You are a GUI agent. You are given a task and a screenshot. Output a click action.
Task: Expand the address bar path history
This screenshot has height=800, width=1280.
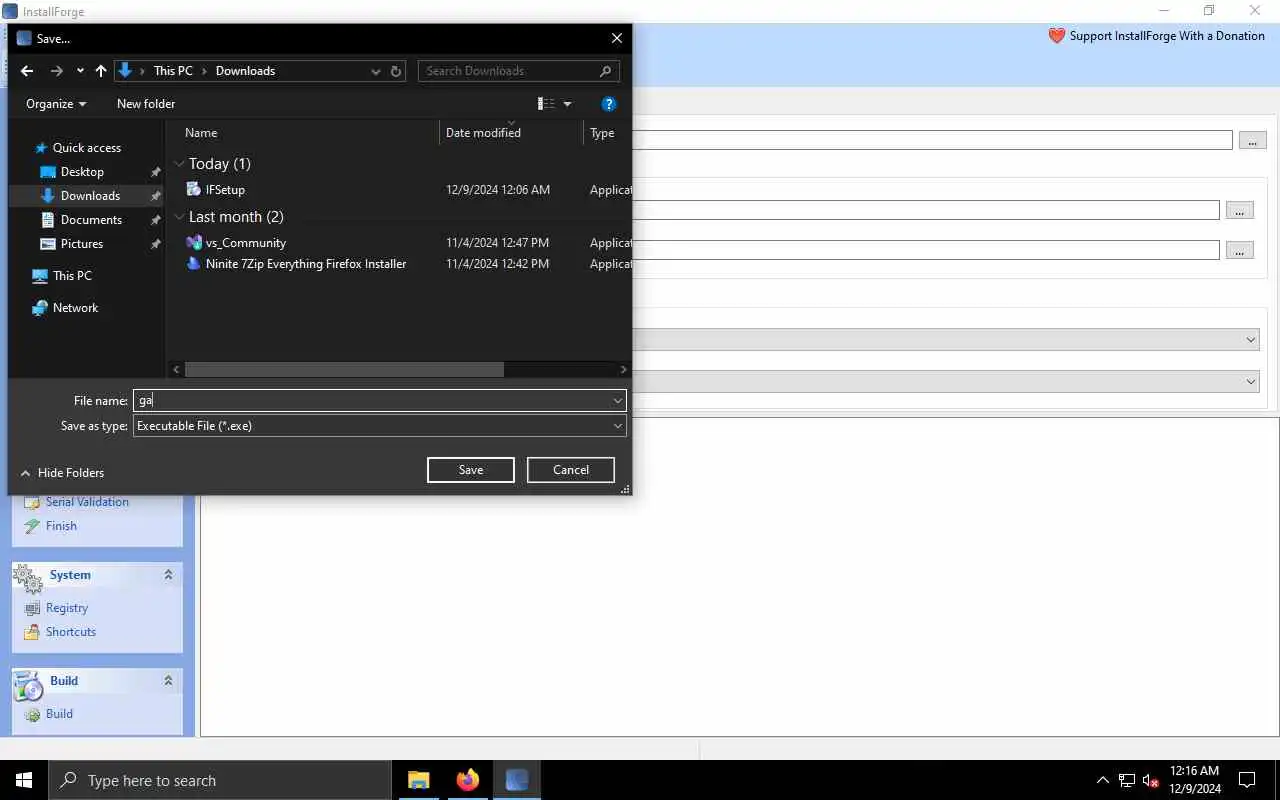tap(376, 71)
